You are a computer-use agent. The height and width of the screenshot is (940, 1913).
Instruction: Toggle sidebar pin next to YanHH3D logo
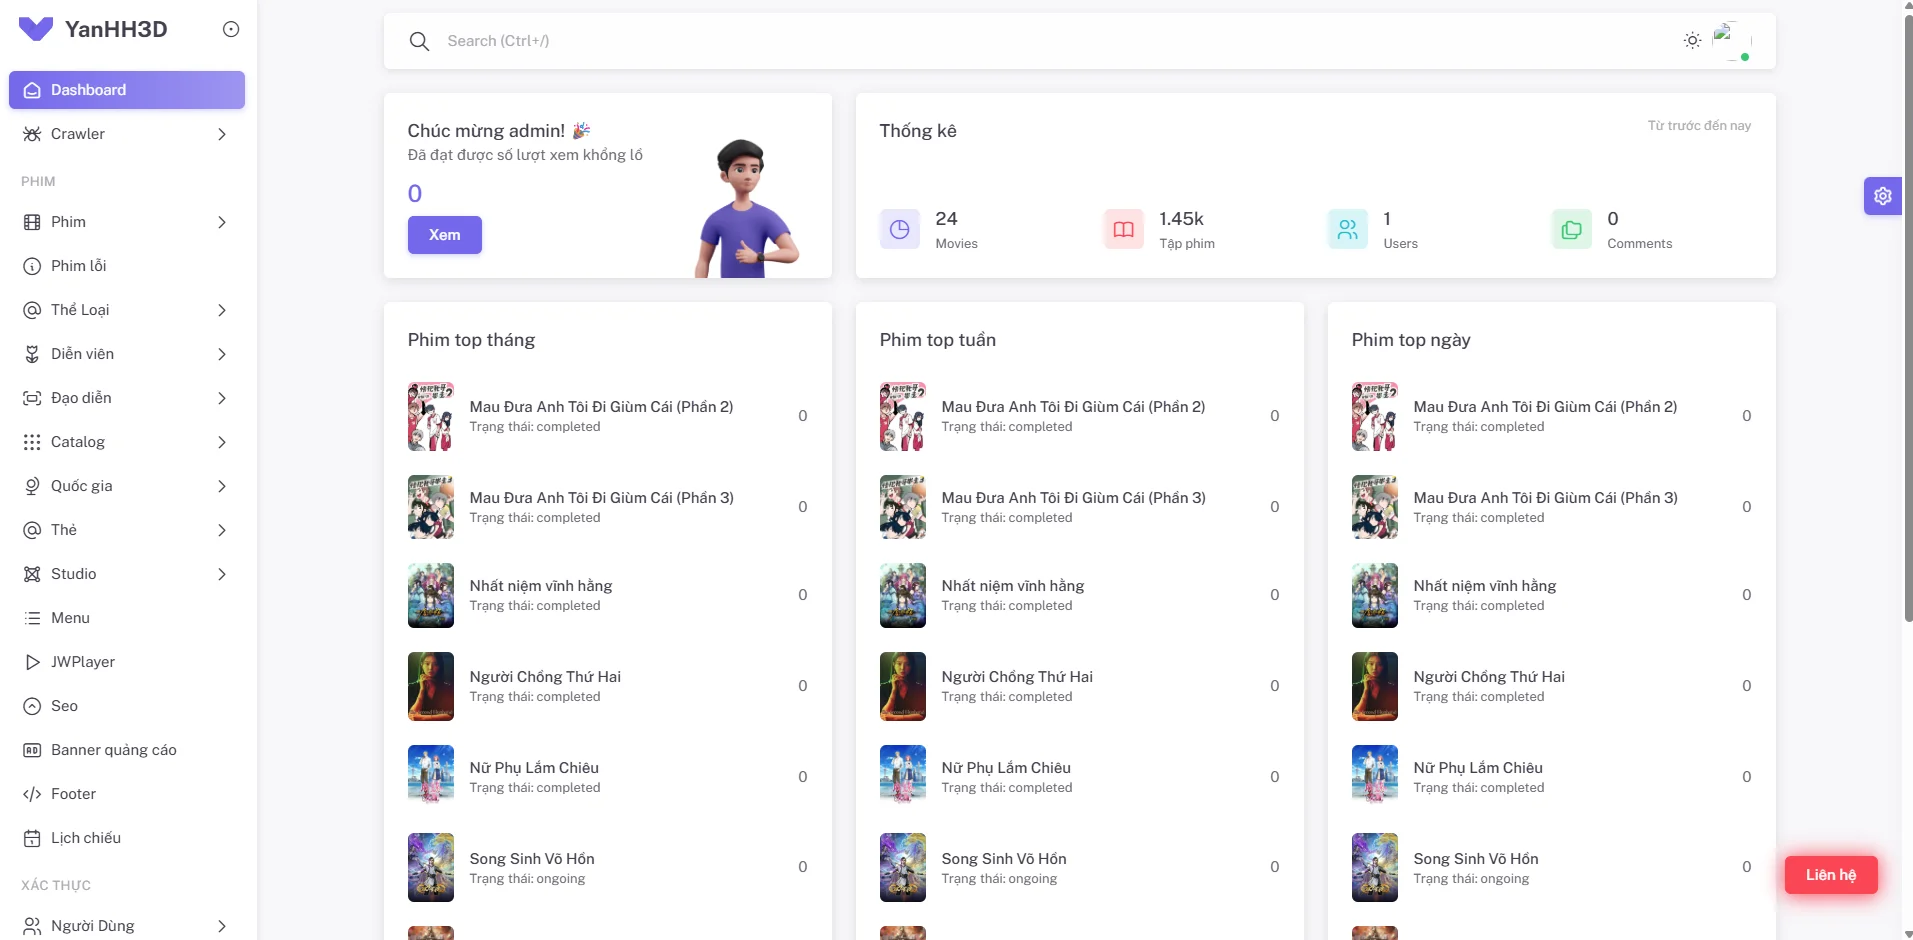231,29
